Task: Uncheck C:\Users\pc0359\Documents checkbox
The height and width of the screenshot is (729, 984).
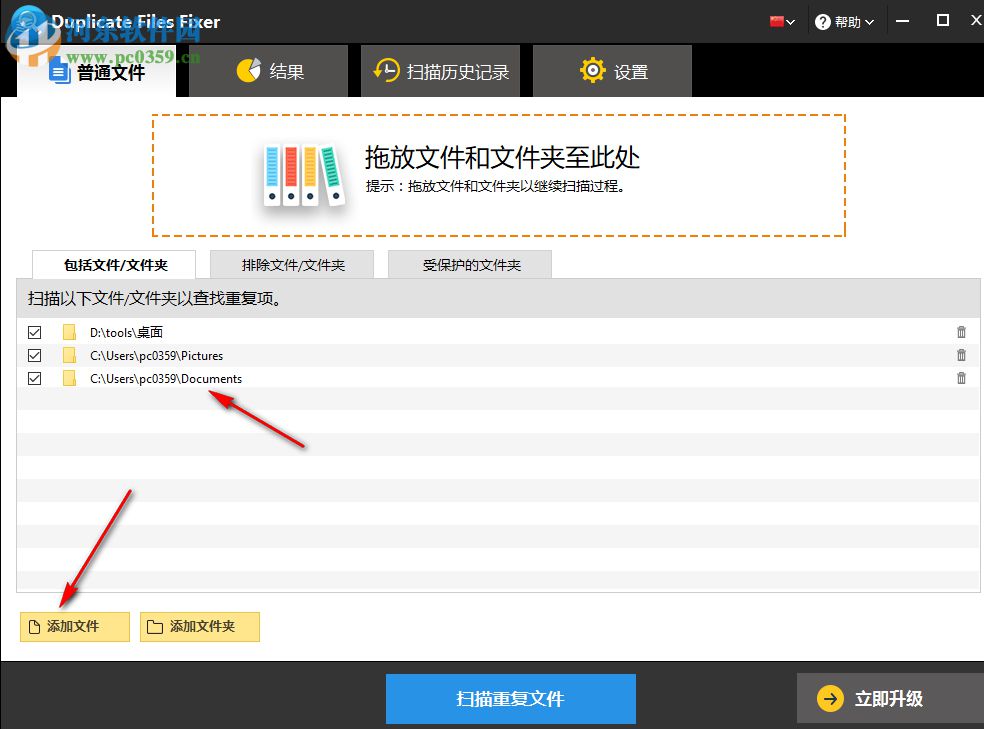Action: pyautogui.click(x=34, y=378)
